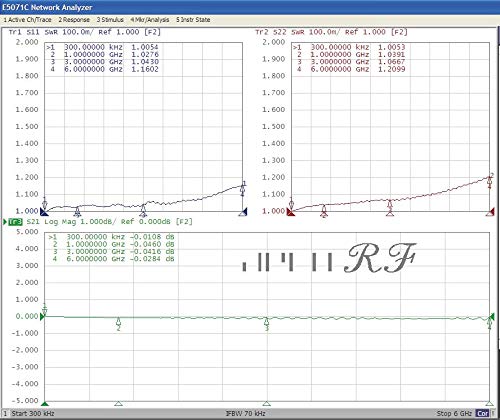Screen dimensions: 500x420
Task: Click marker 2 on S21 trace
Action: point(118,324)
